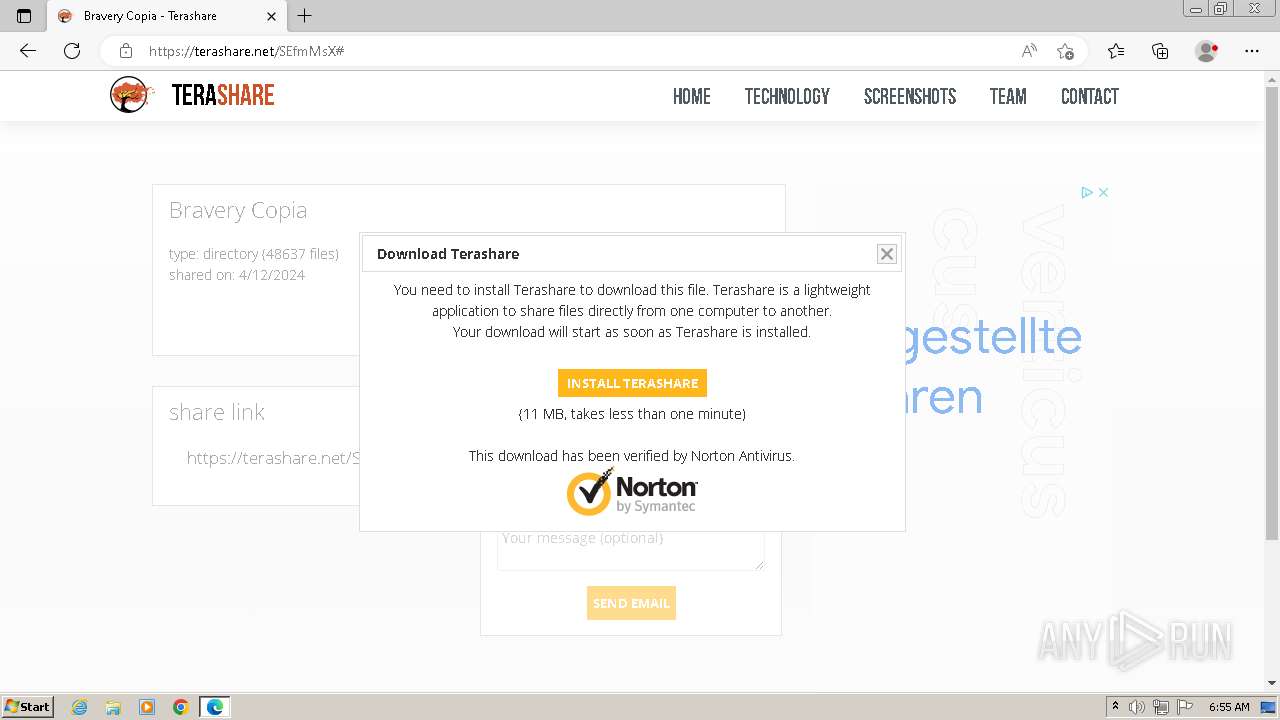Click the Terashare tree logo icon
This screenshot has width=1280, height=720.
[x=131, y=95]
